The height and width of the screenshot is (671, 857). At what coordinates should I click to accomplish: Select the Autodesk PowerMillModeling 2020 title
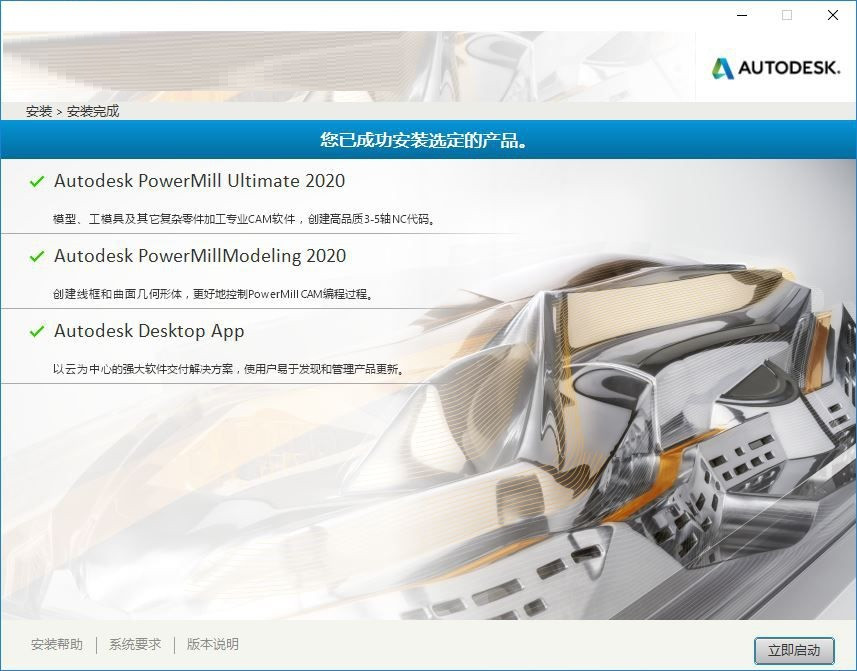click(200, 256)
